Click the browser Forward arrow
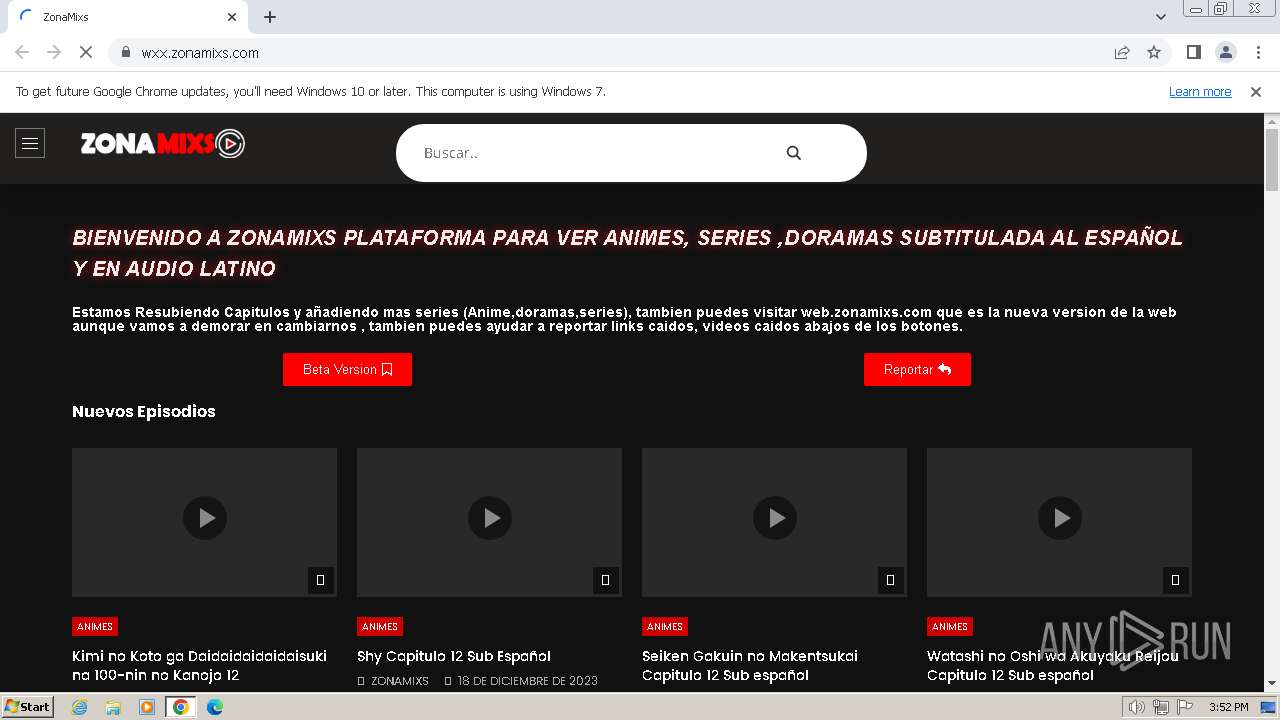The width and height of the screenshot is (1280, 720). click(x=54, y=52)
